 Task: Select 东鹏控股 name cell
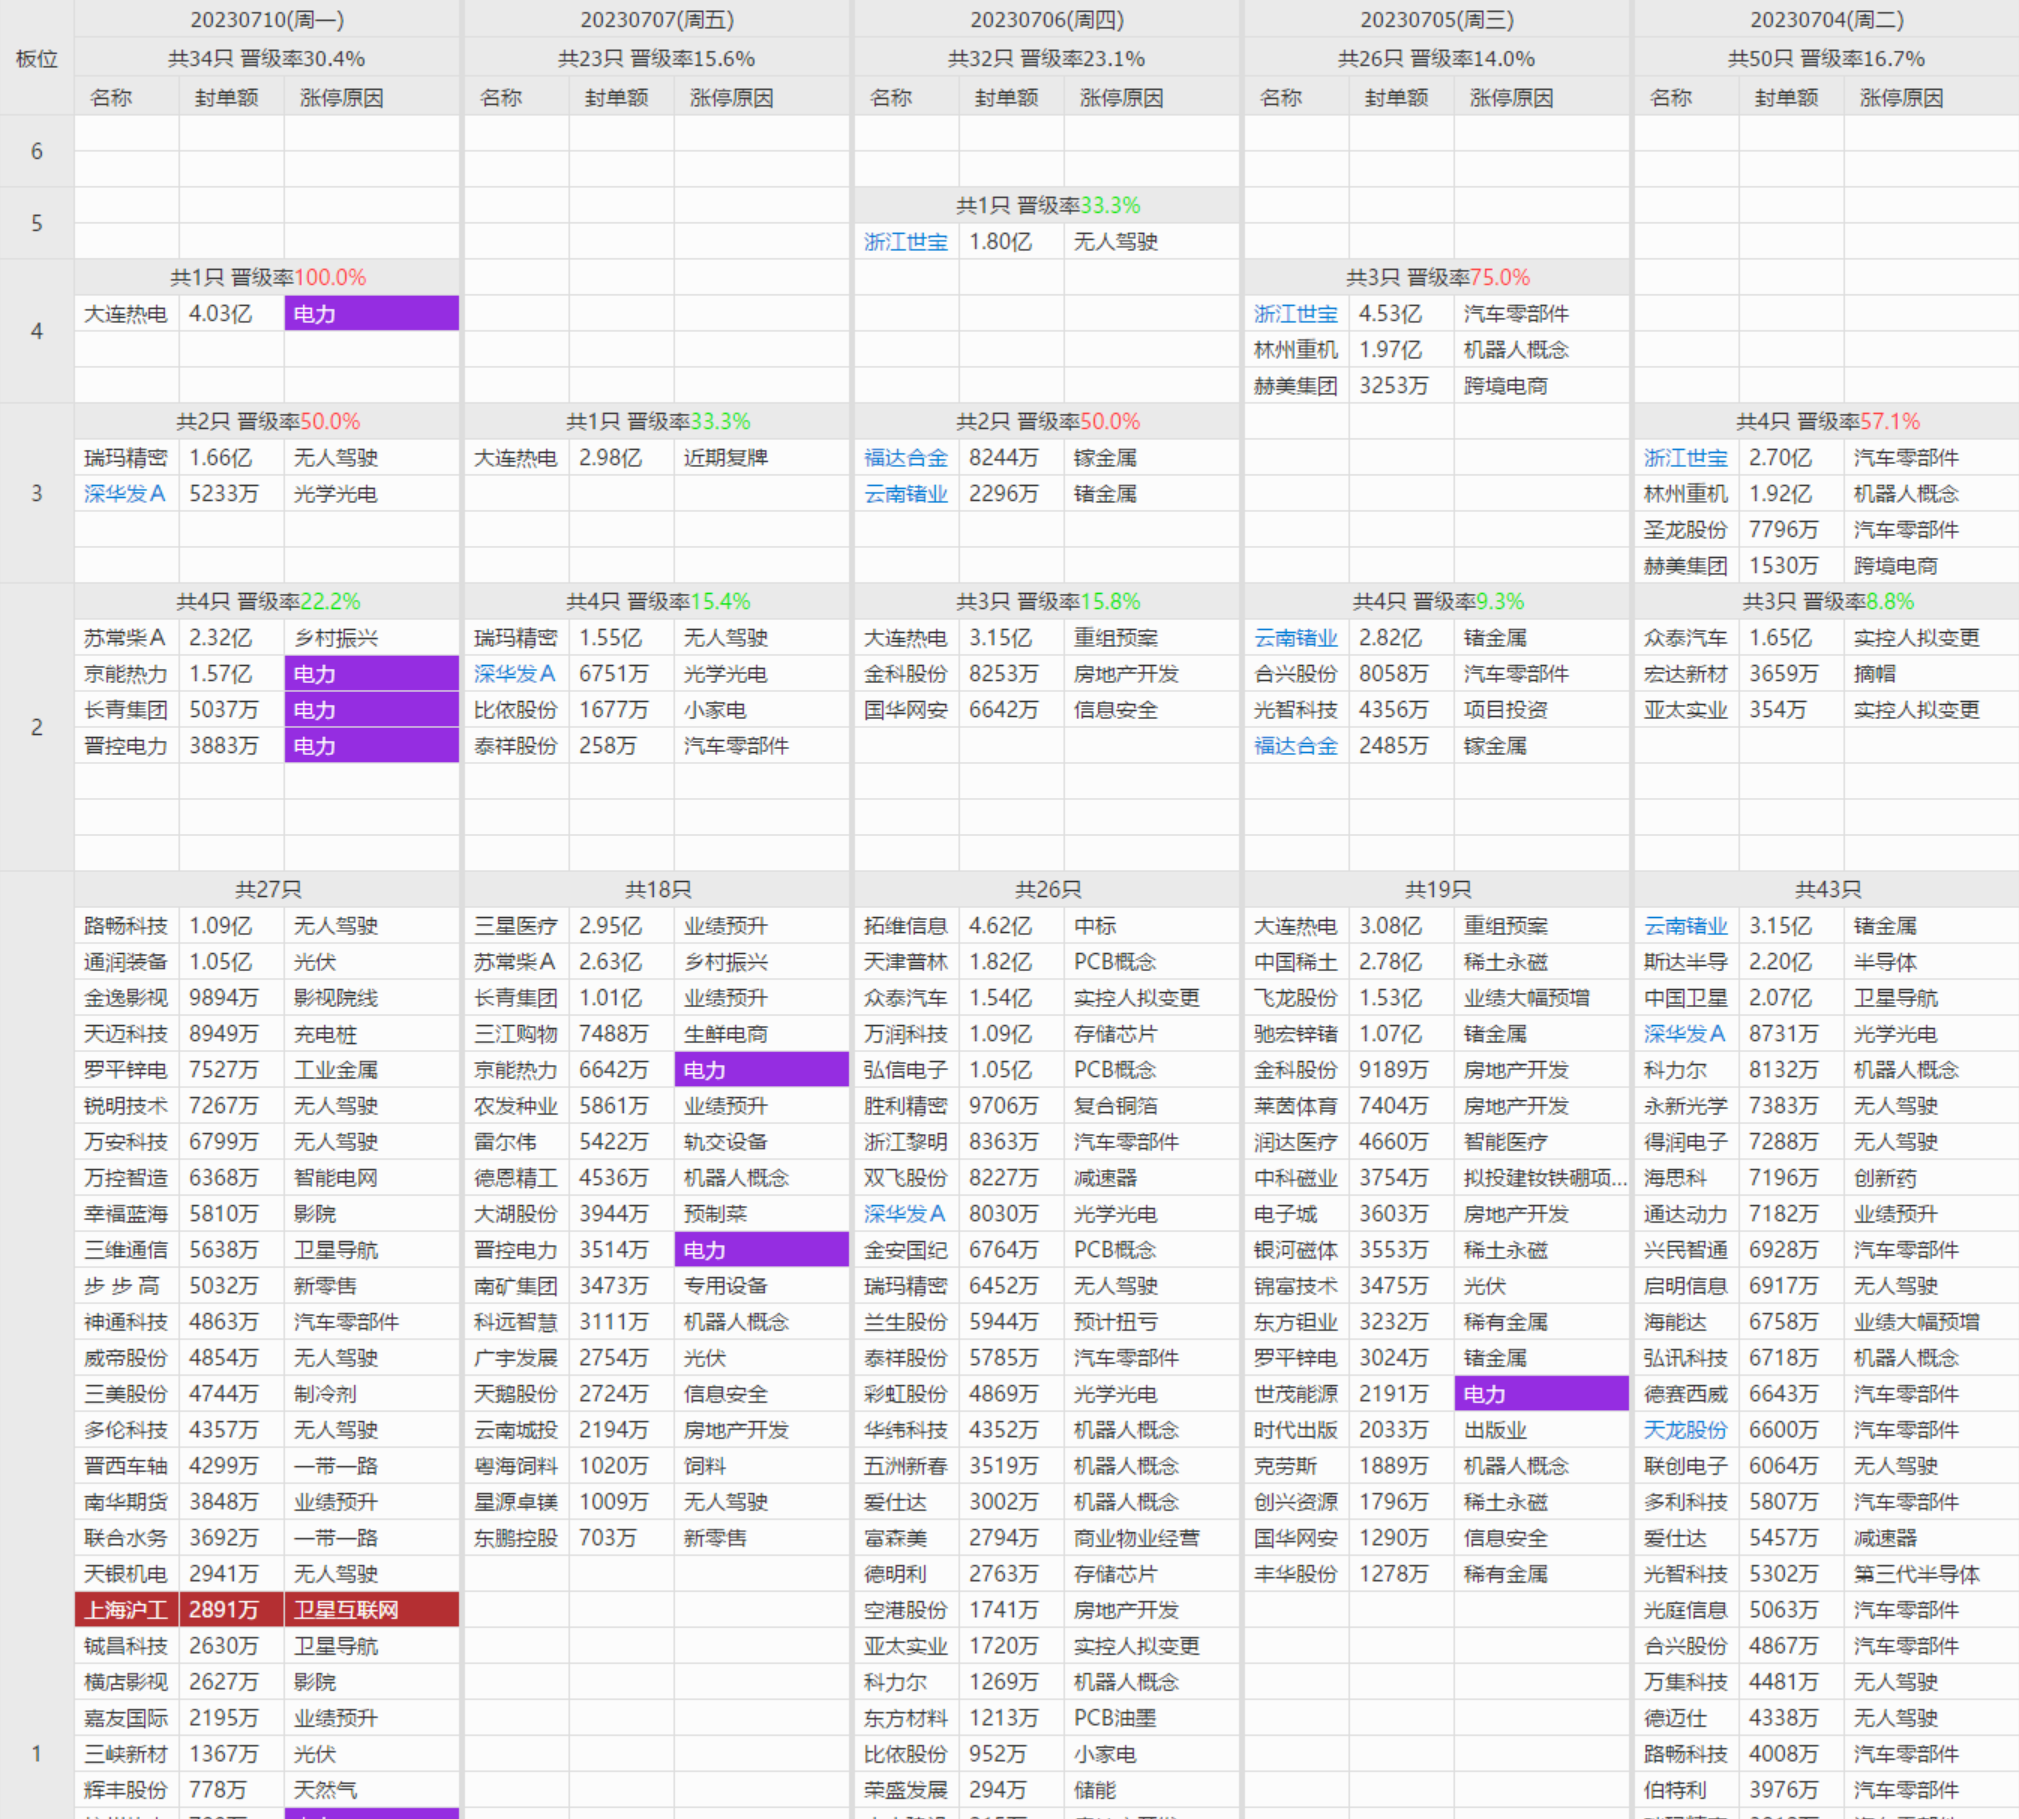pyautogui.click(x=516, y=1538)
